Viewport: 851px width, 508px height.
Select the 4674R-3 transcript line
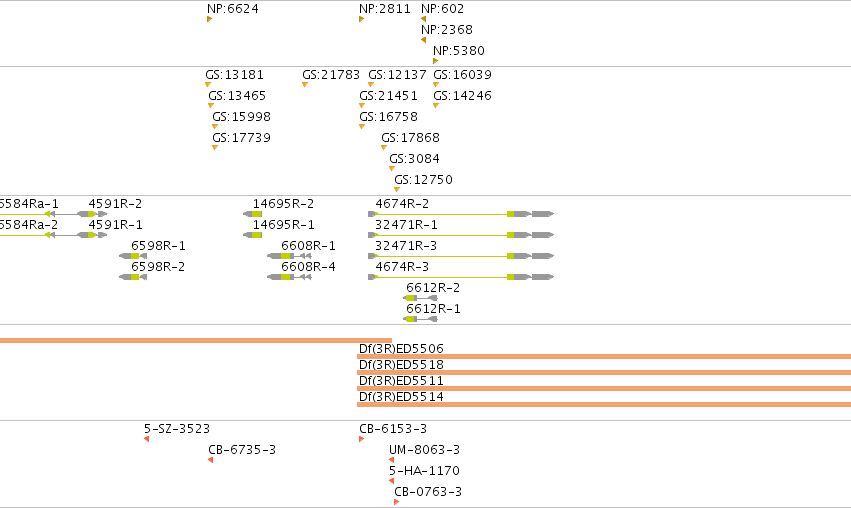tap(461, 277)
